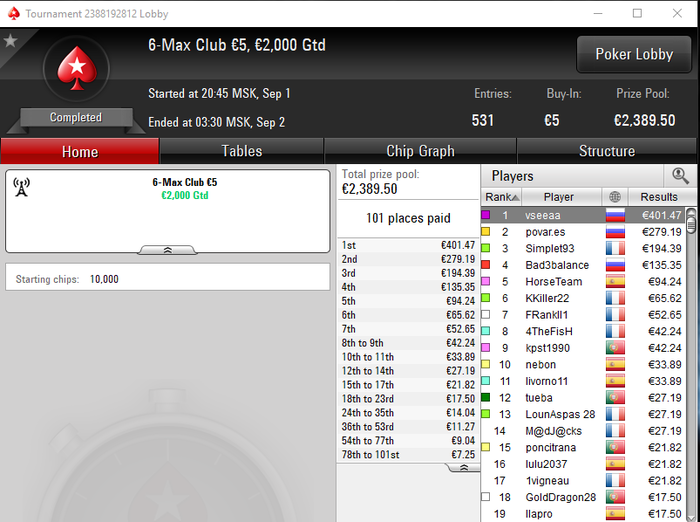700x522 pixels.
Task: Click the players list scrollbar thumb
Action: [x=691, y=221]
